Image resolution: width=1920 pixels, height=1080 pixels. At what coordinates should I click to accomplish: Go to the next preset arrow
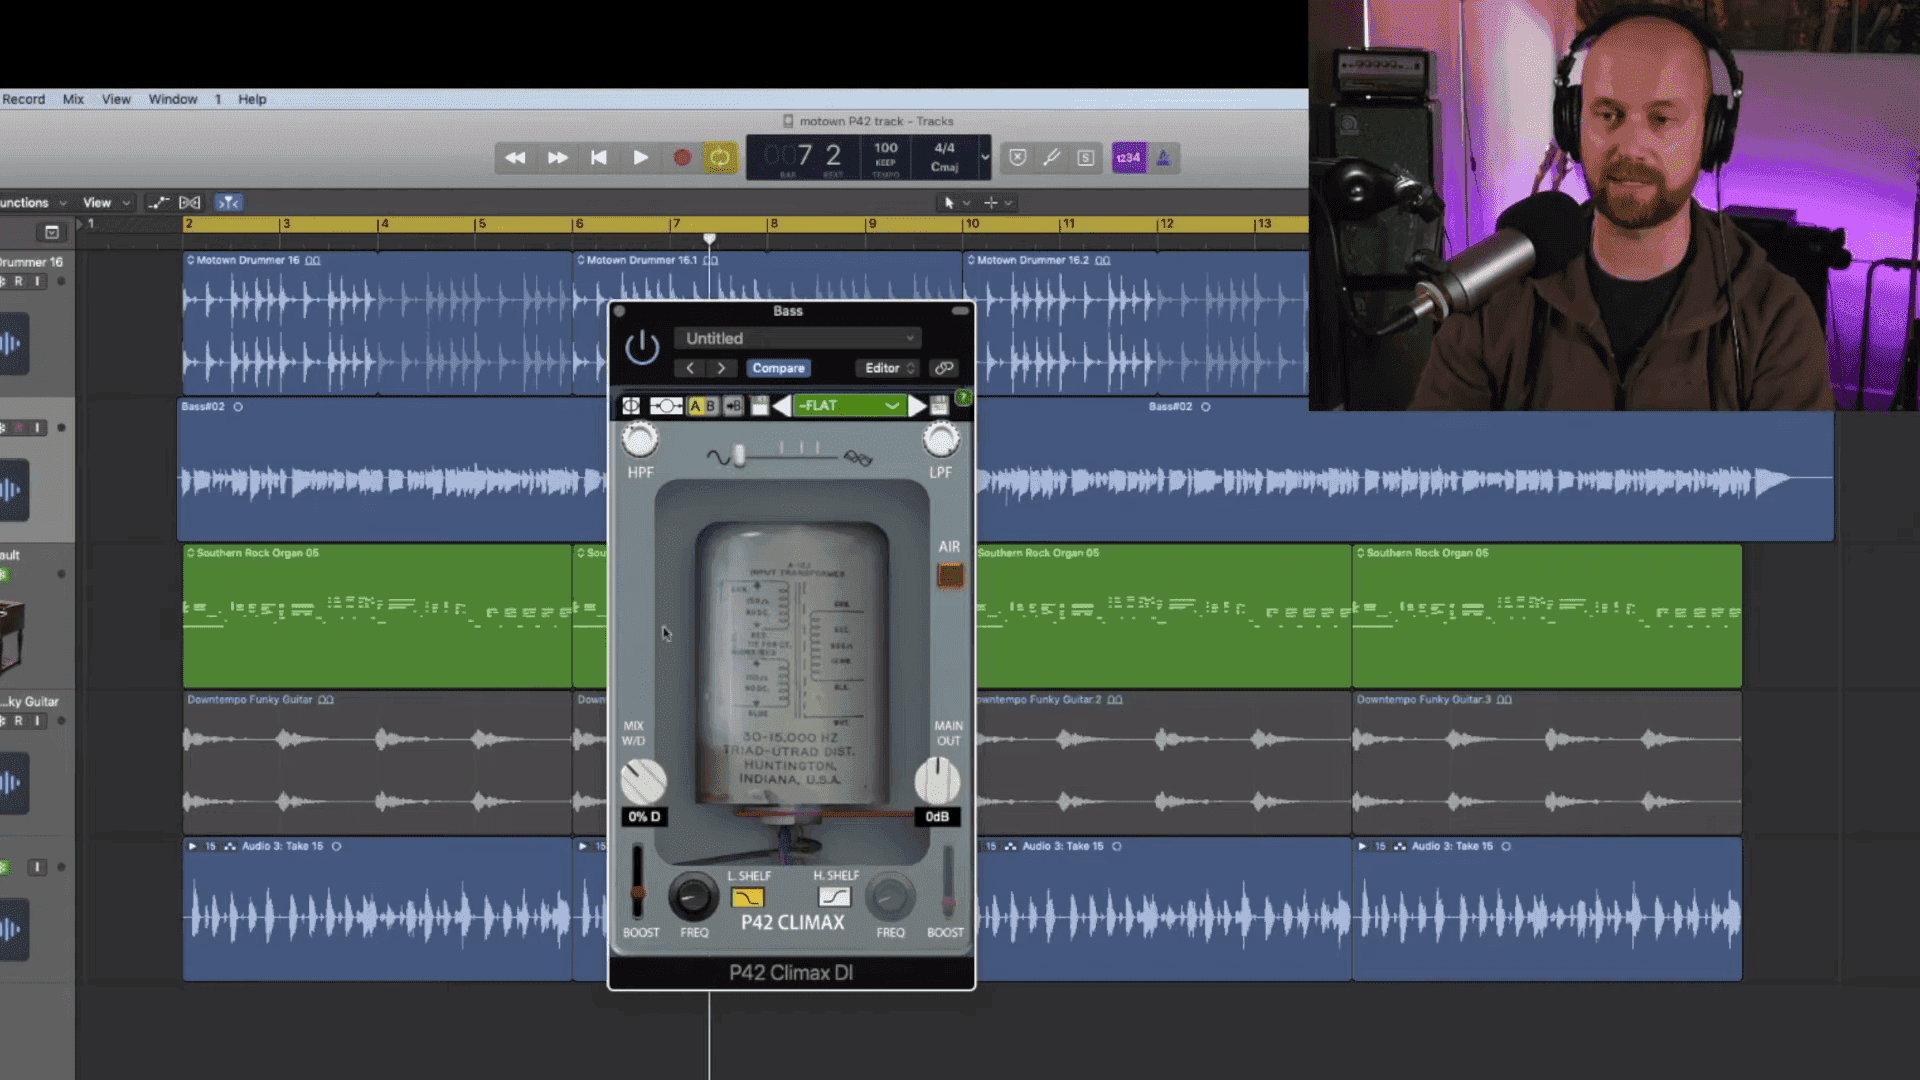pos(721,368)
